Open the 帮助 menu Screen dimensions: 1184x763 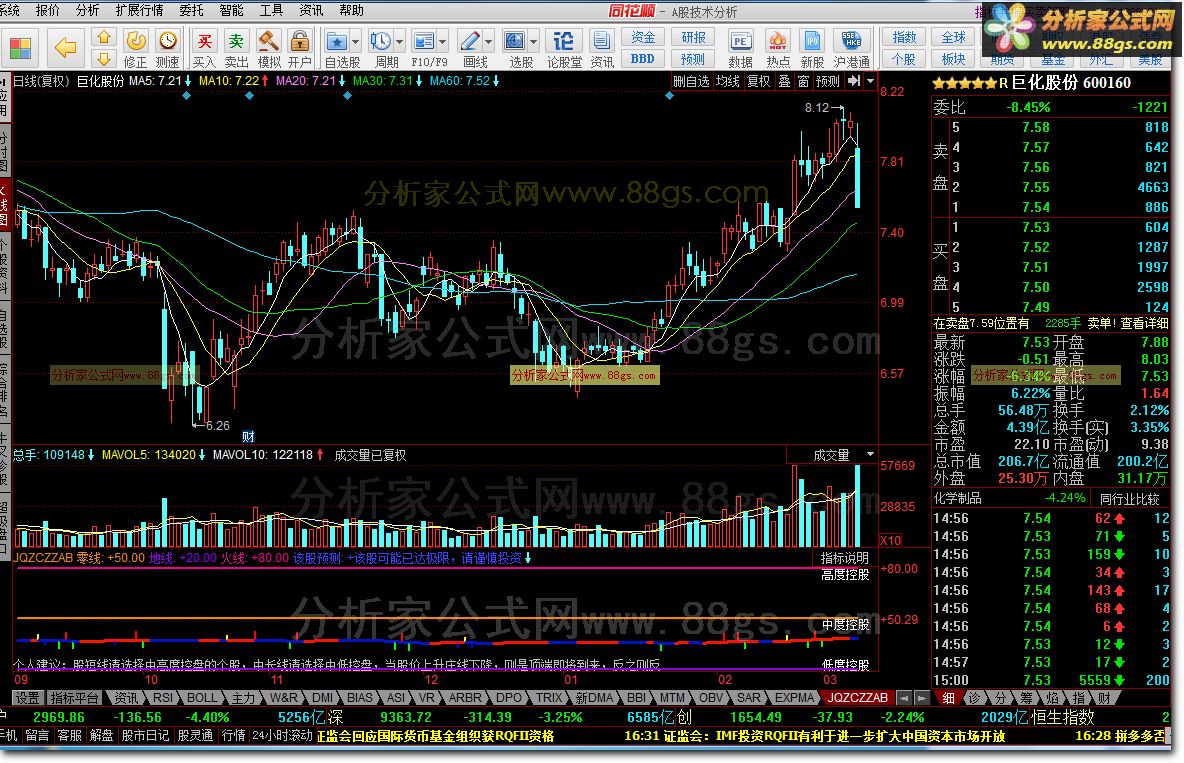coord(351,11)
